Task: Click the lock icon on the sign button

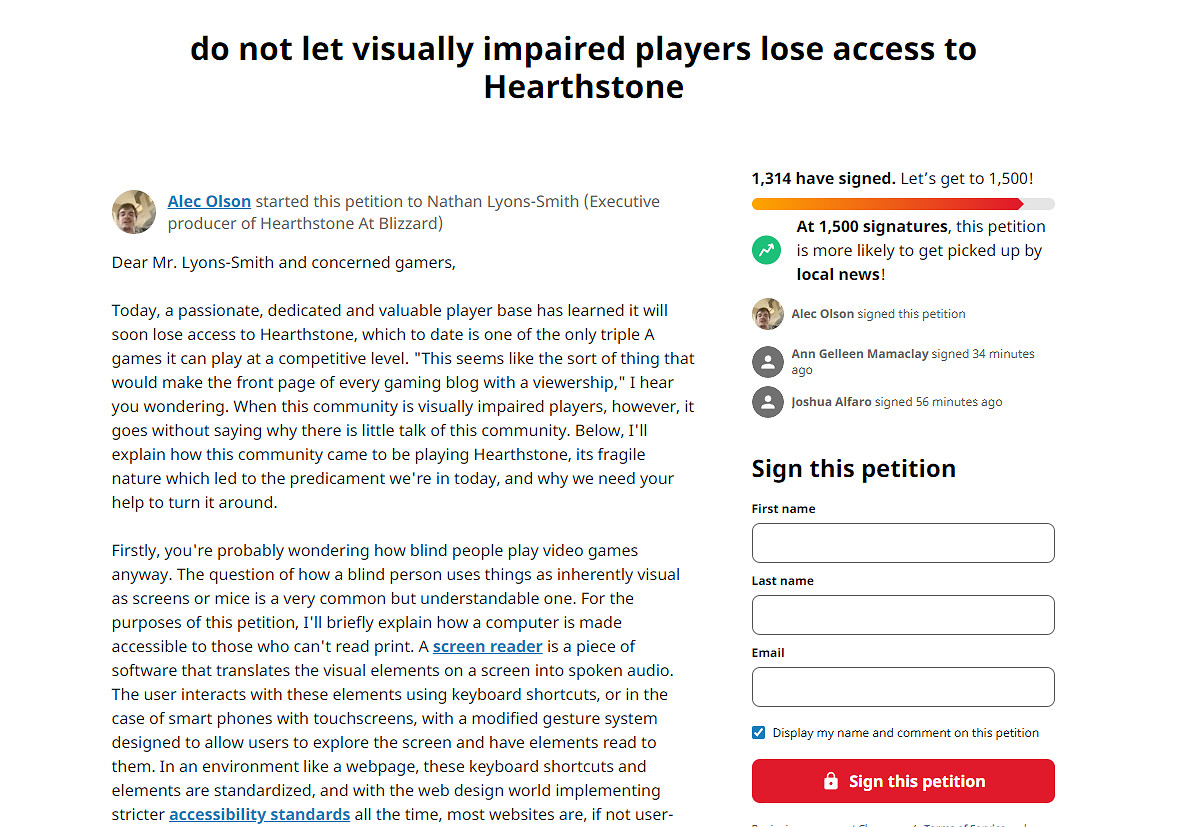Action: [830, 781]
